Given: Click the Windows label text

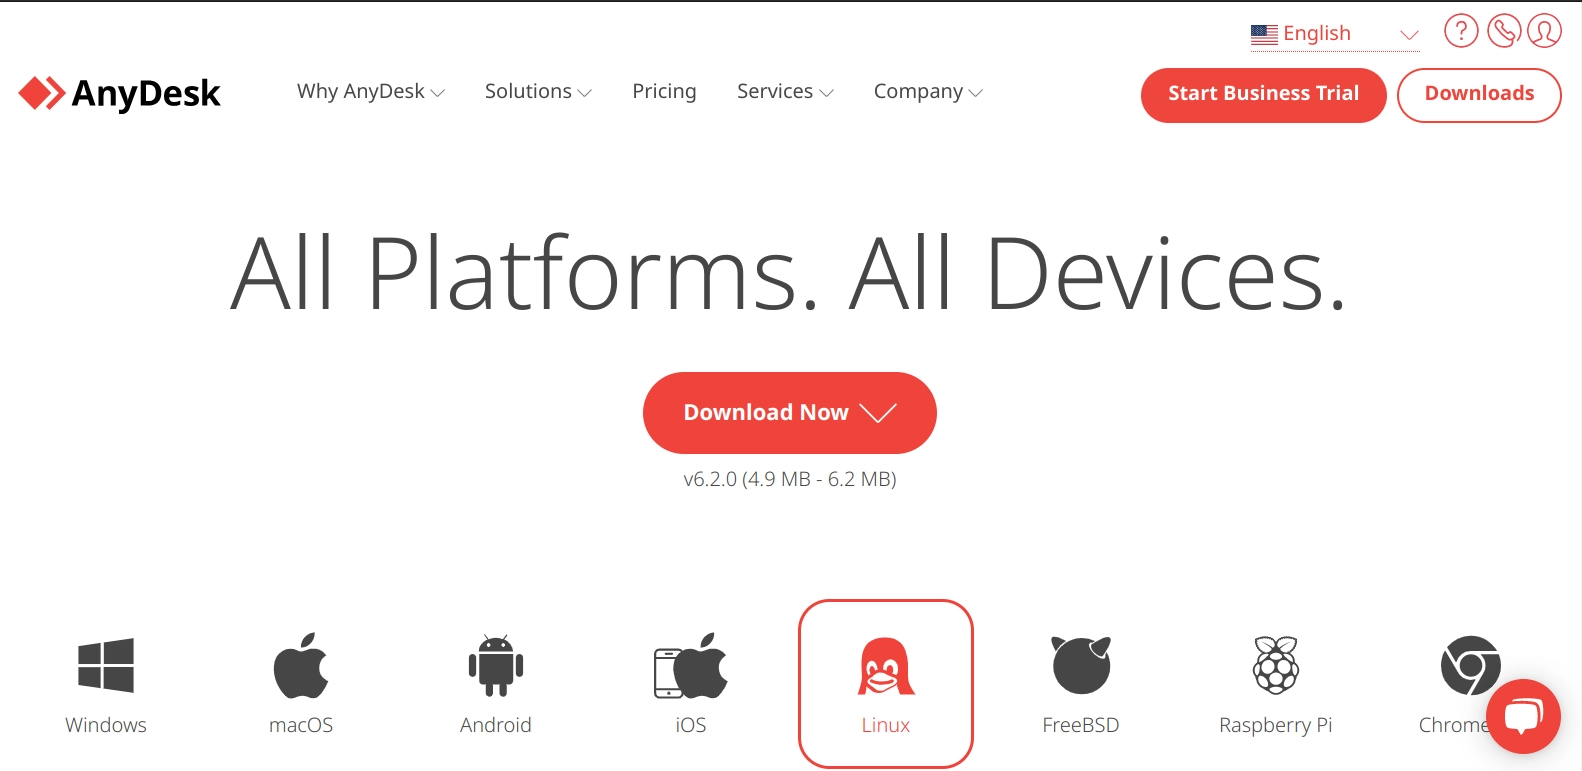Looking at the screenshot, I should point(106,725).
